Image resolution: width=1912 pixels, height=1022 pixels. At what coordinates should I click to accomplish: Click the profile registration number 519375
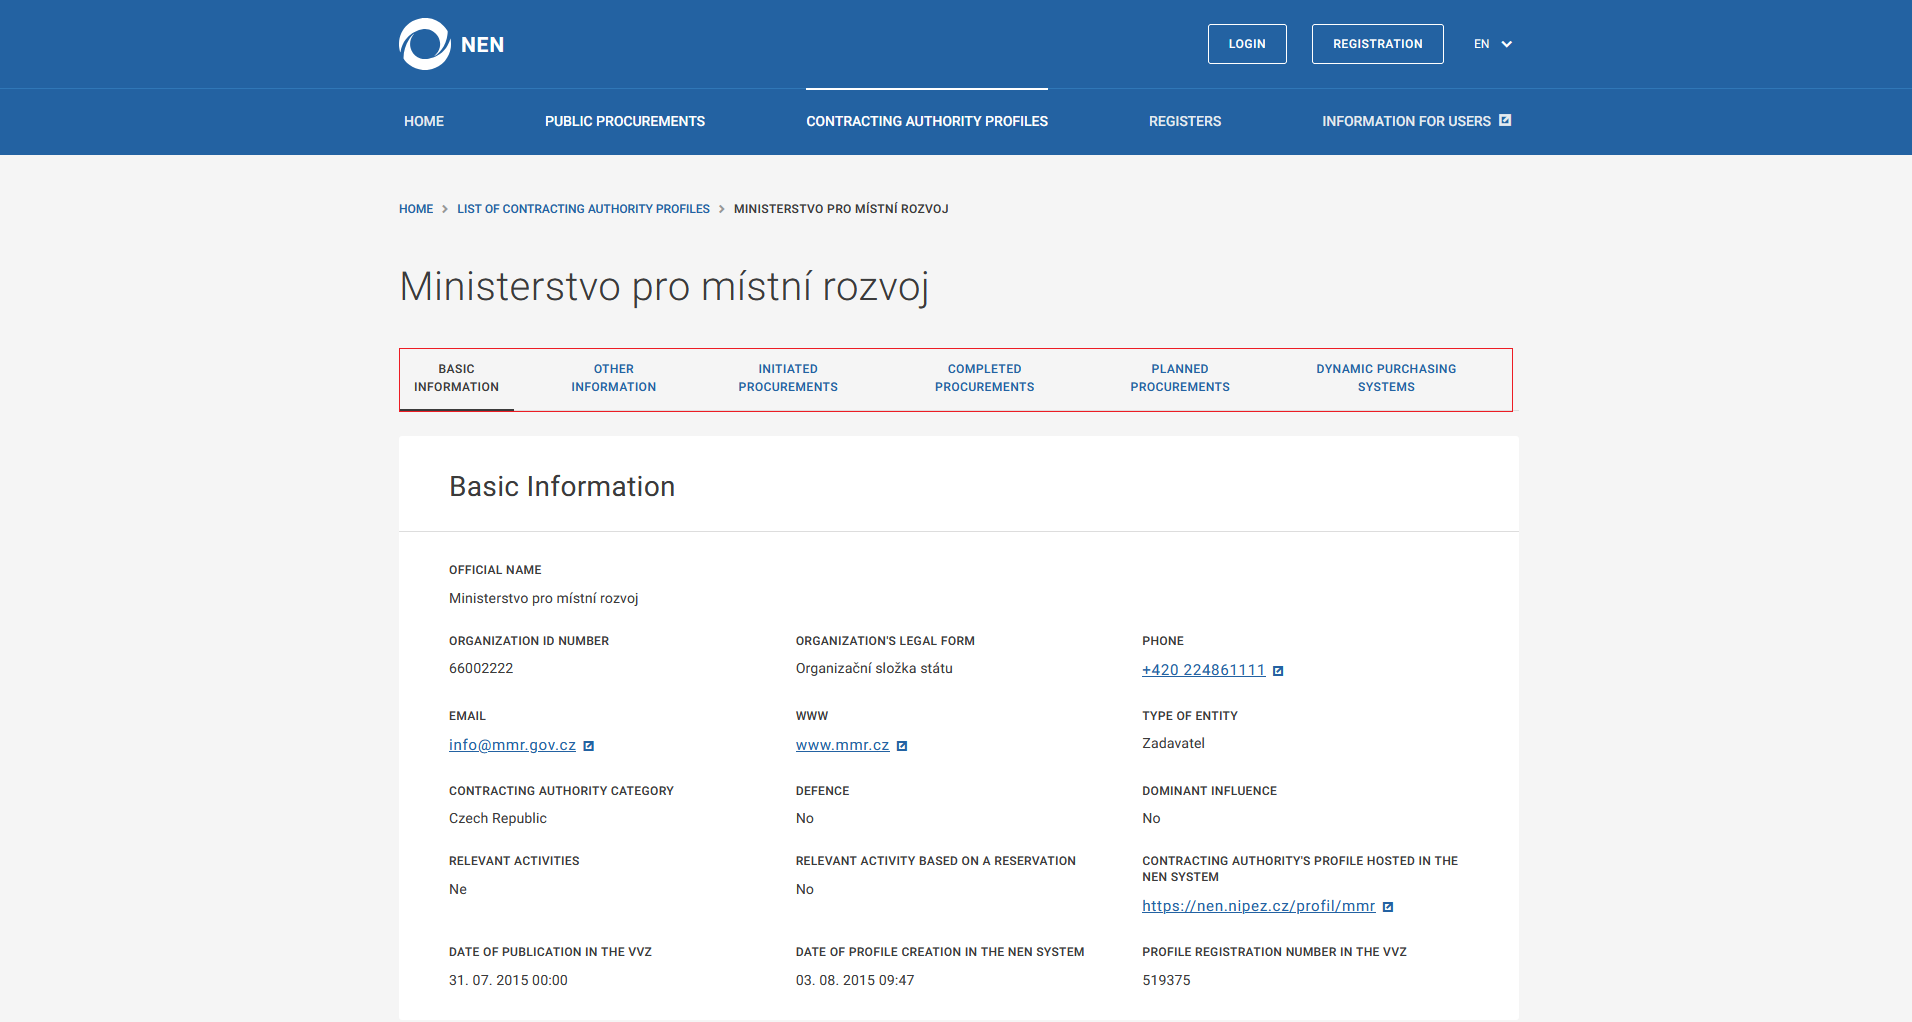tap(1166, 980)
